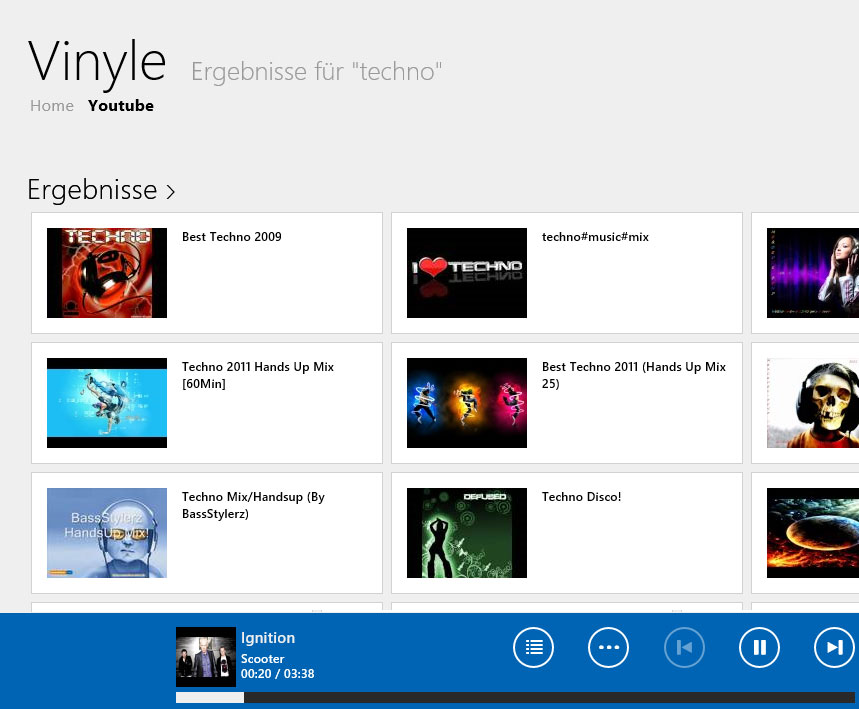
Task: Select the 'Techno Disco!' title
Action: pyautogui.click(x=582, y=496)
